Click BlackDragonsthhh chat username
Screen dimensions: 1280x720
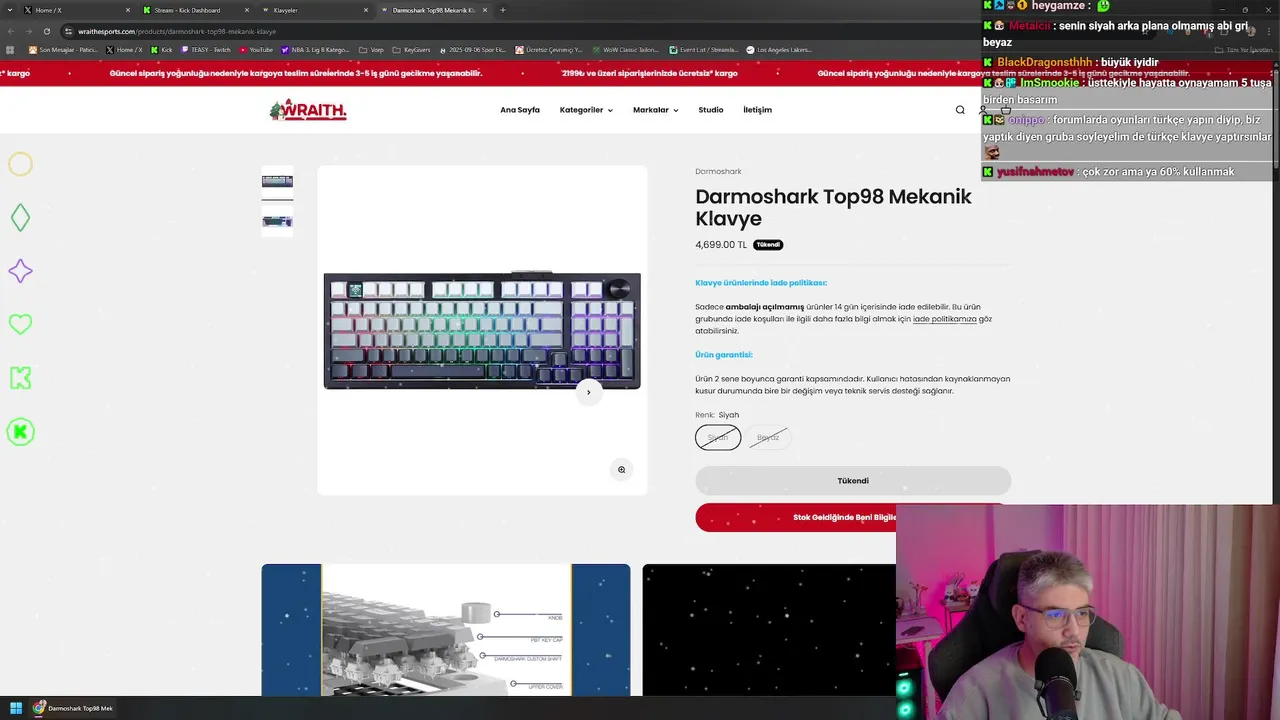pyautogui.click(x=1043, y=62)
